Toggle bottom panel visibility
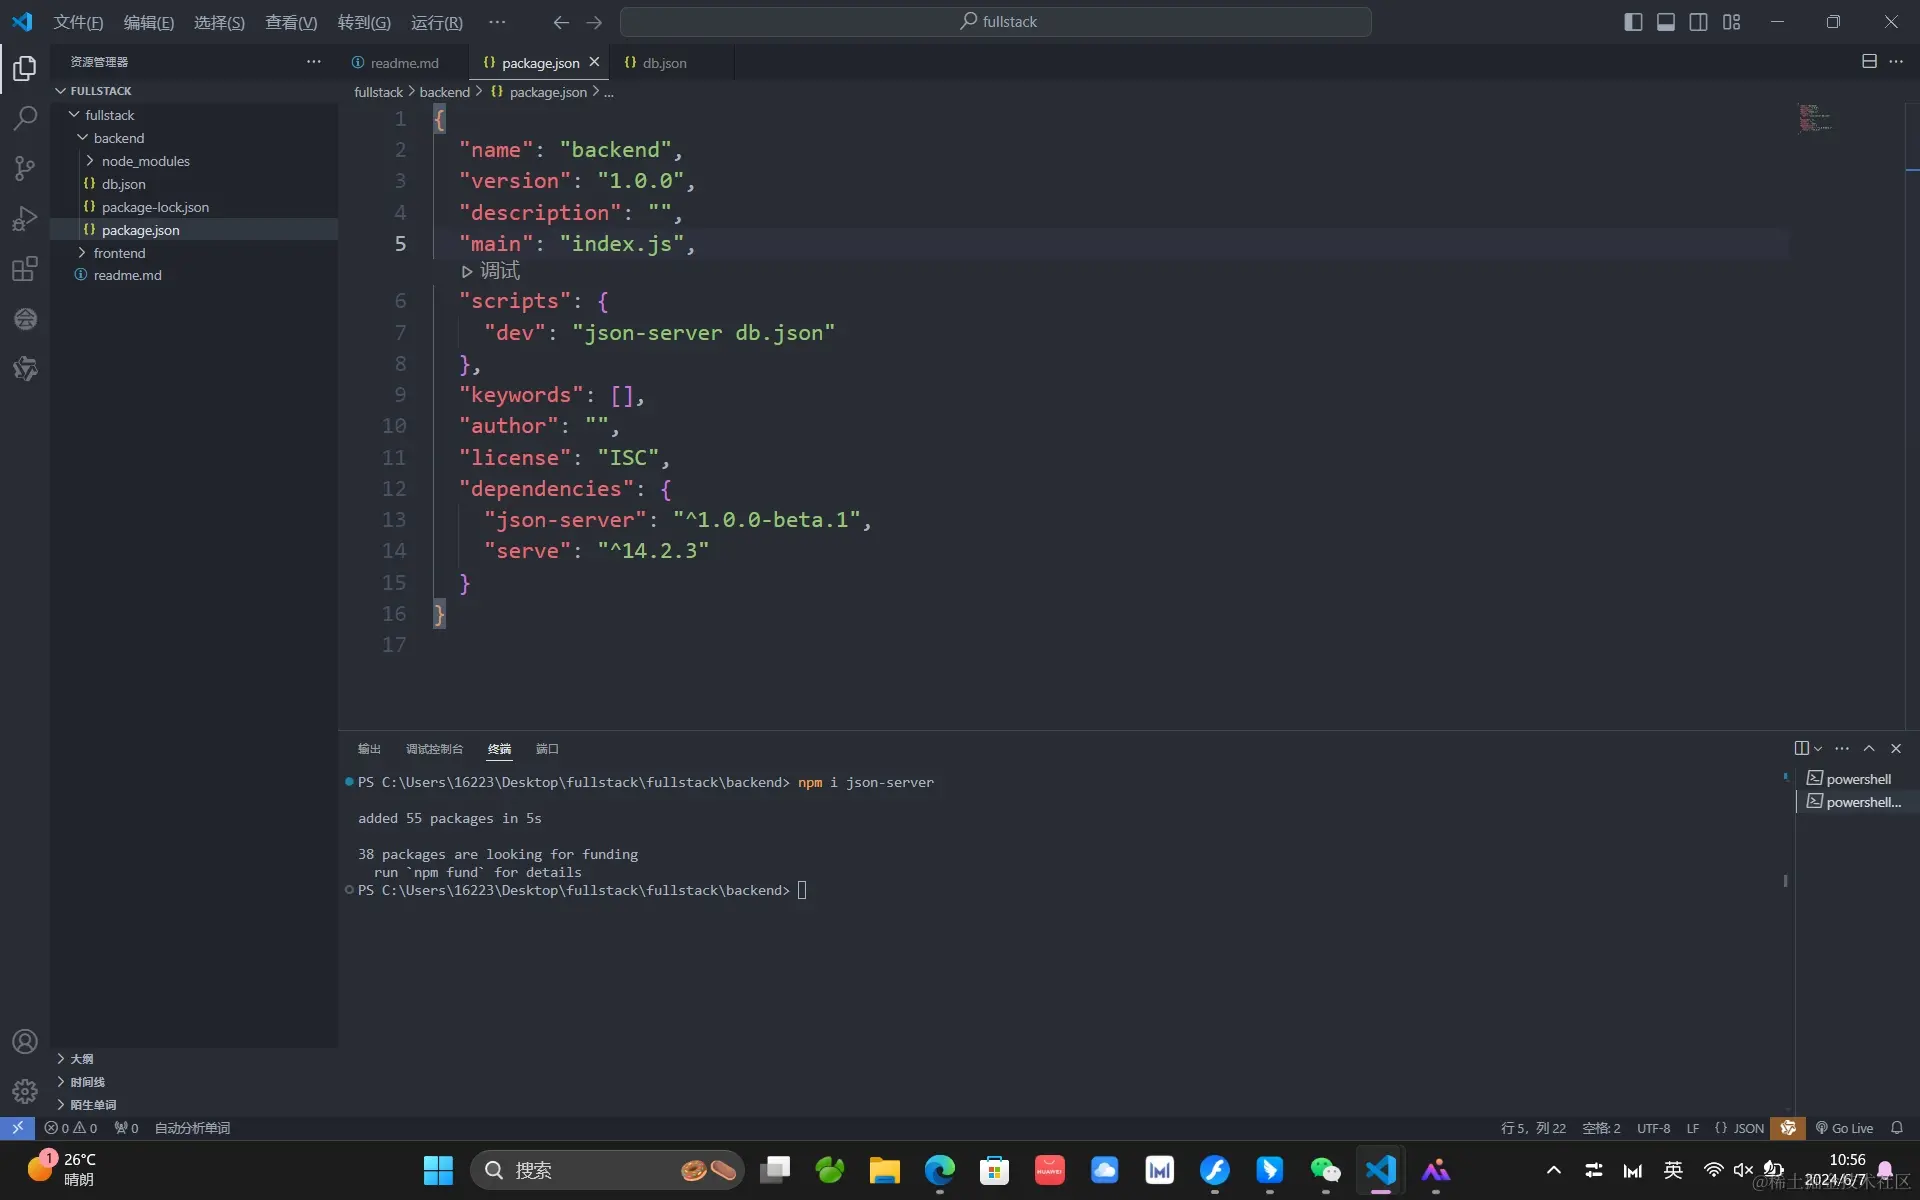 (1666, 22)
